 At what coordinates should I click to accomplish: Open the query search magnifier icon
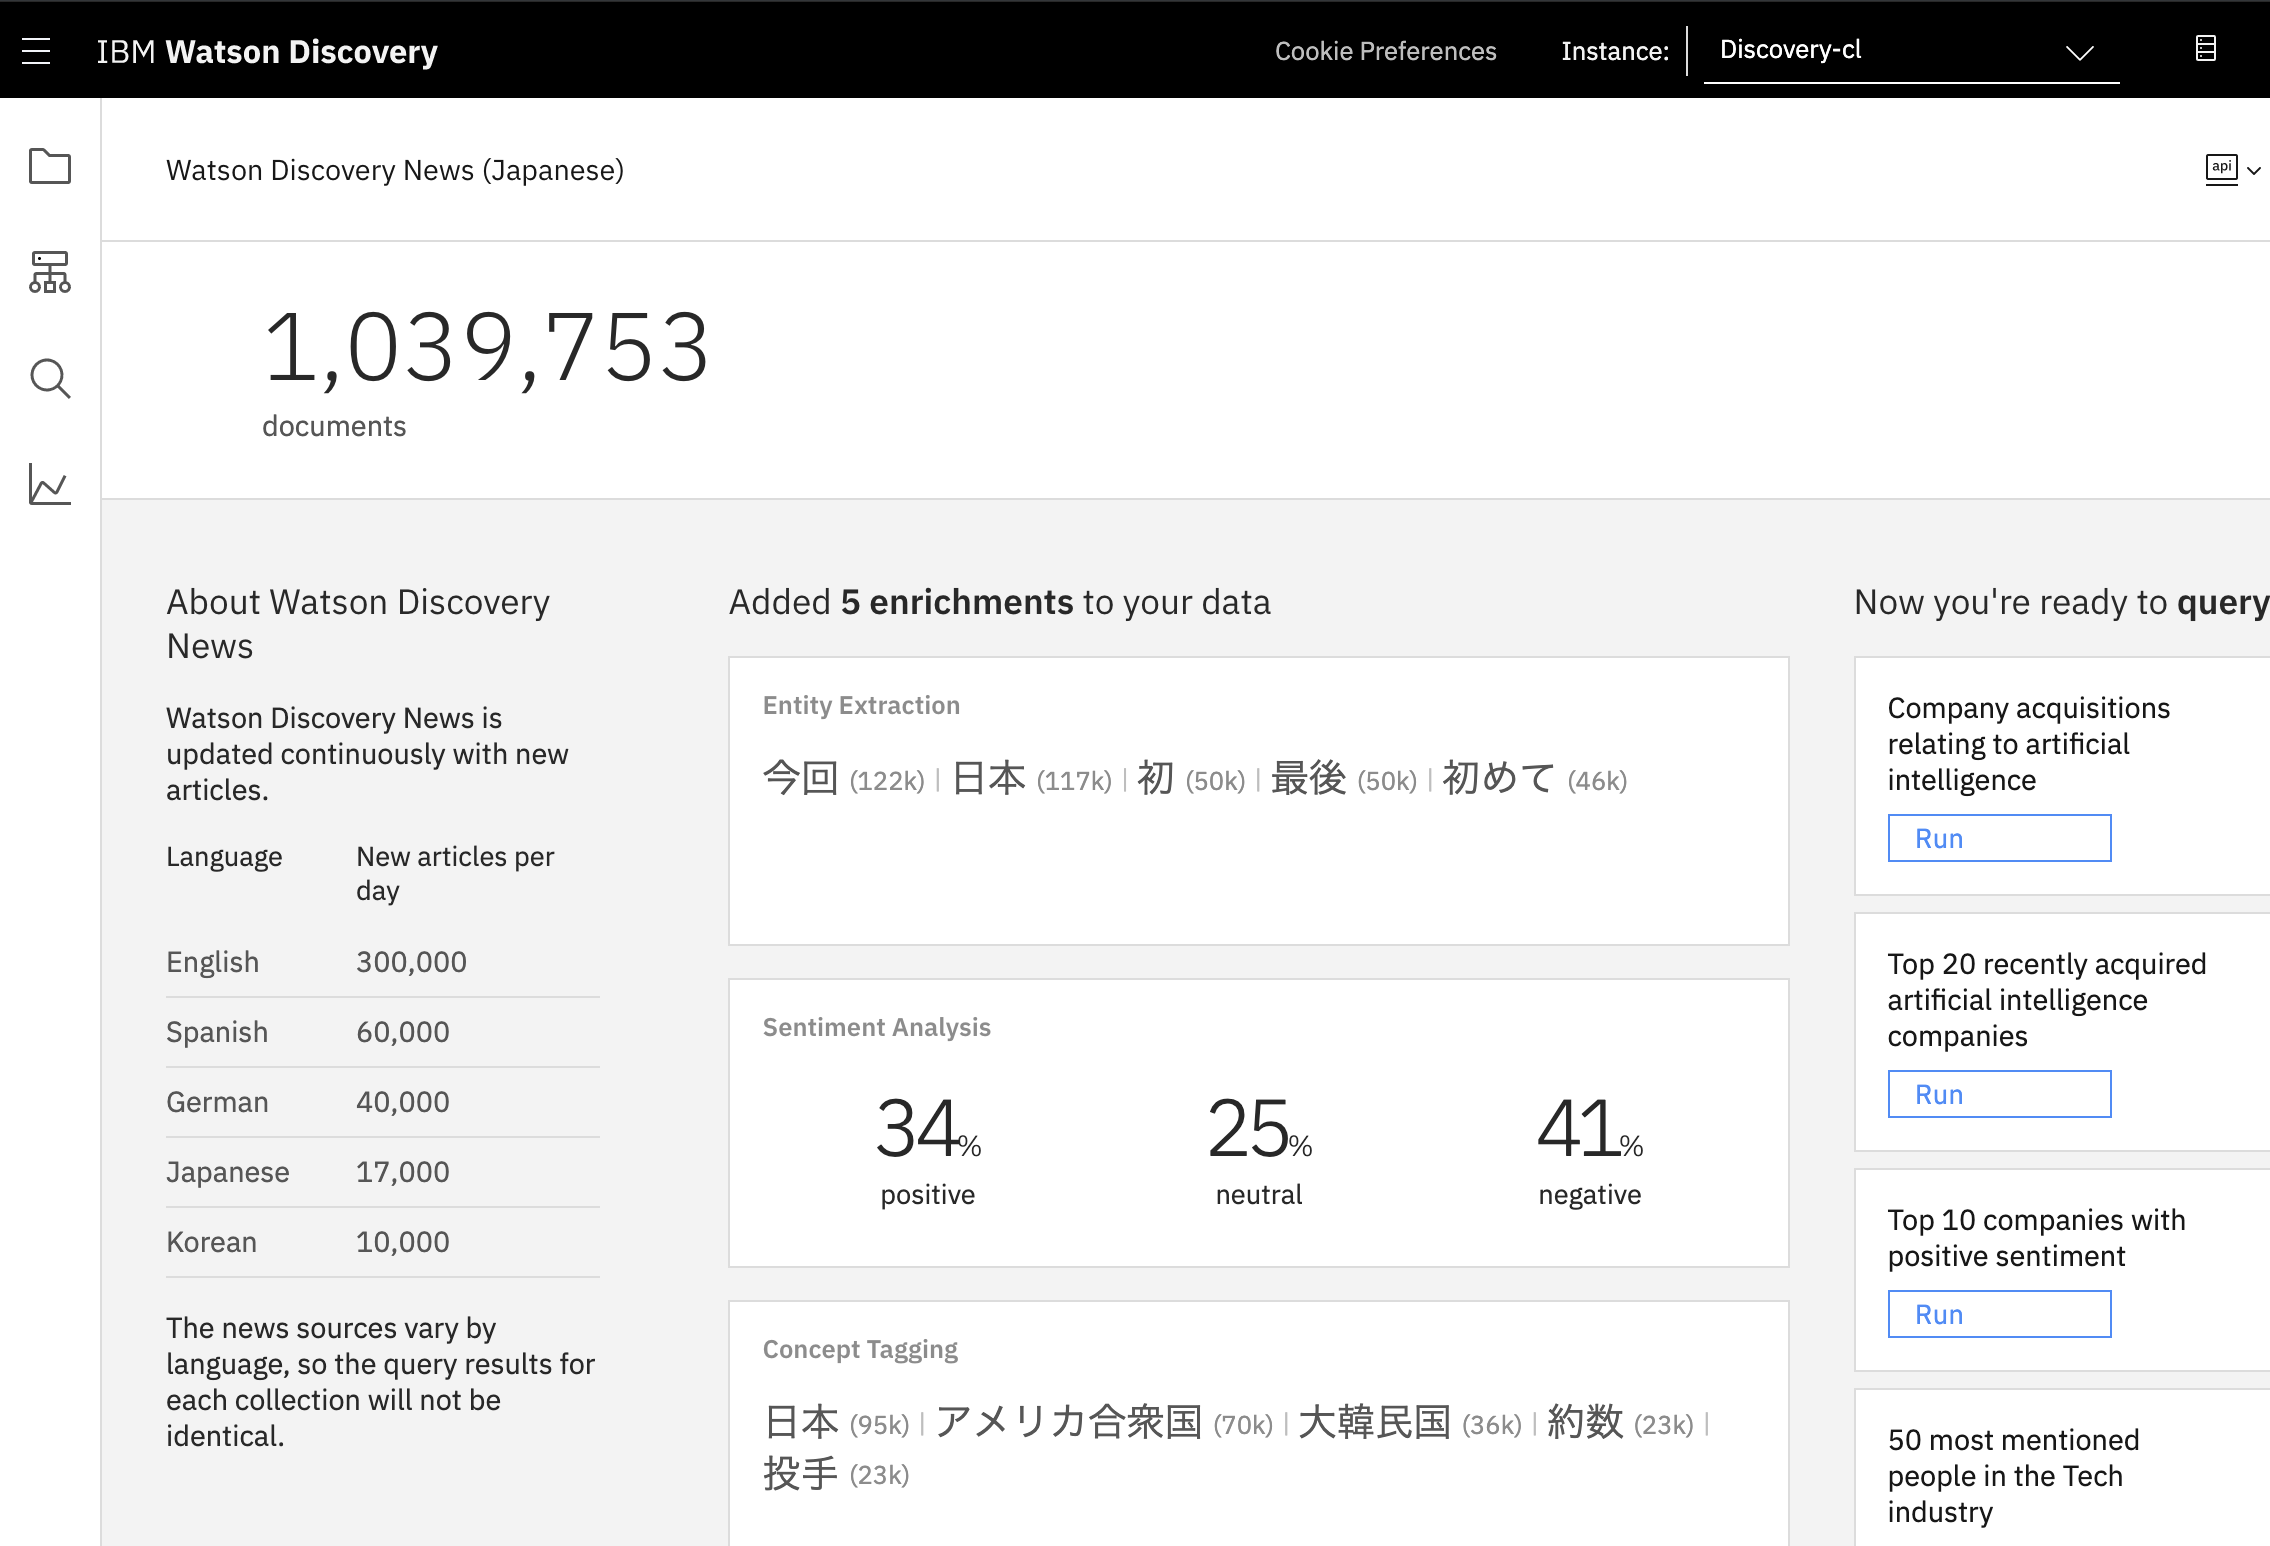pos(50,379)
